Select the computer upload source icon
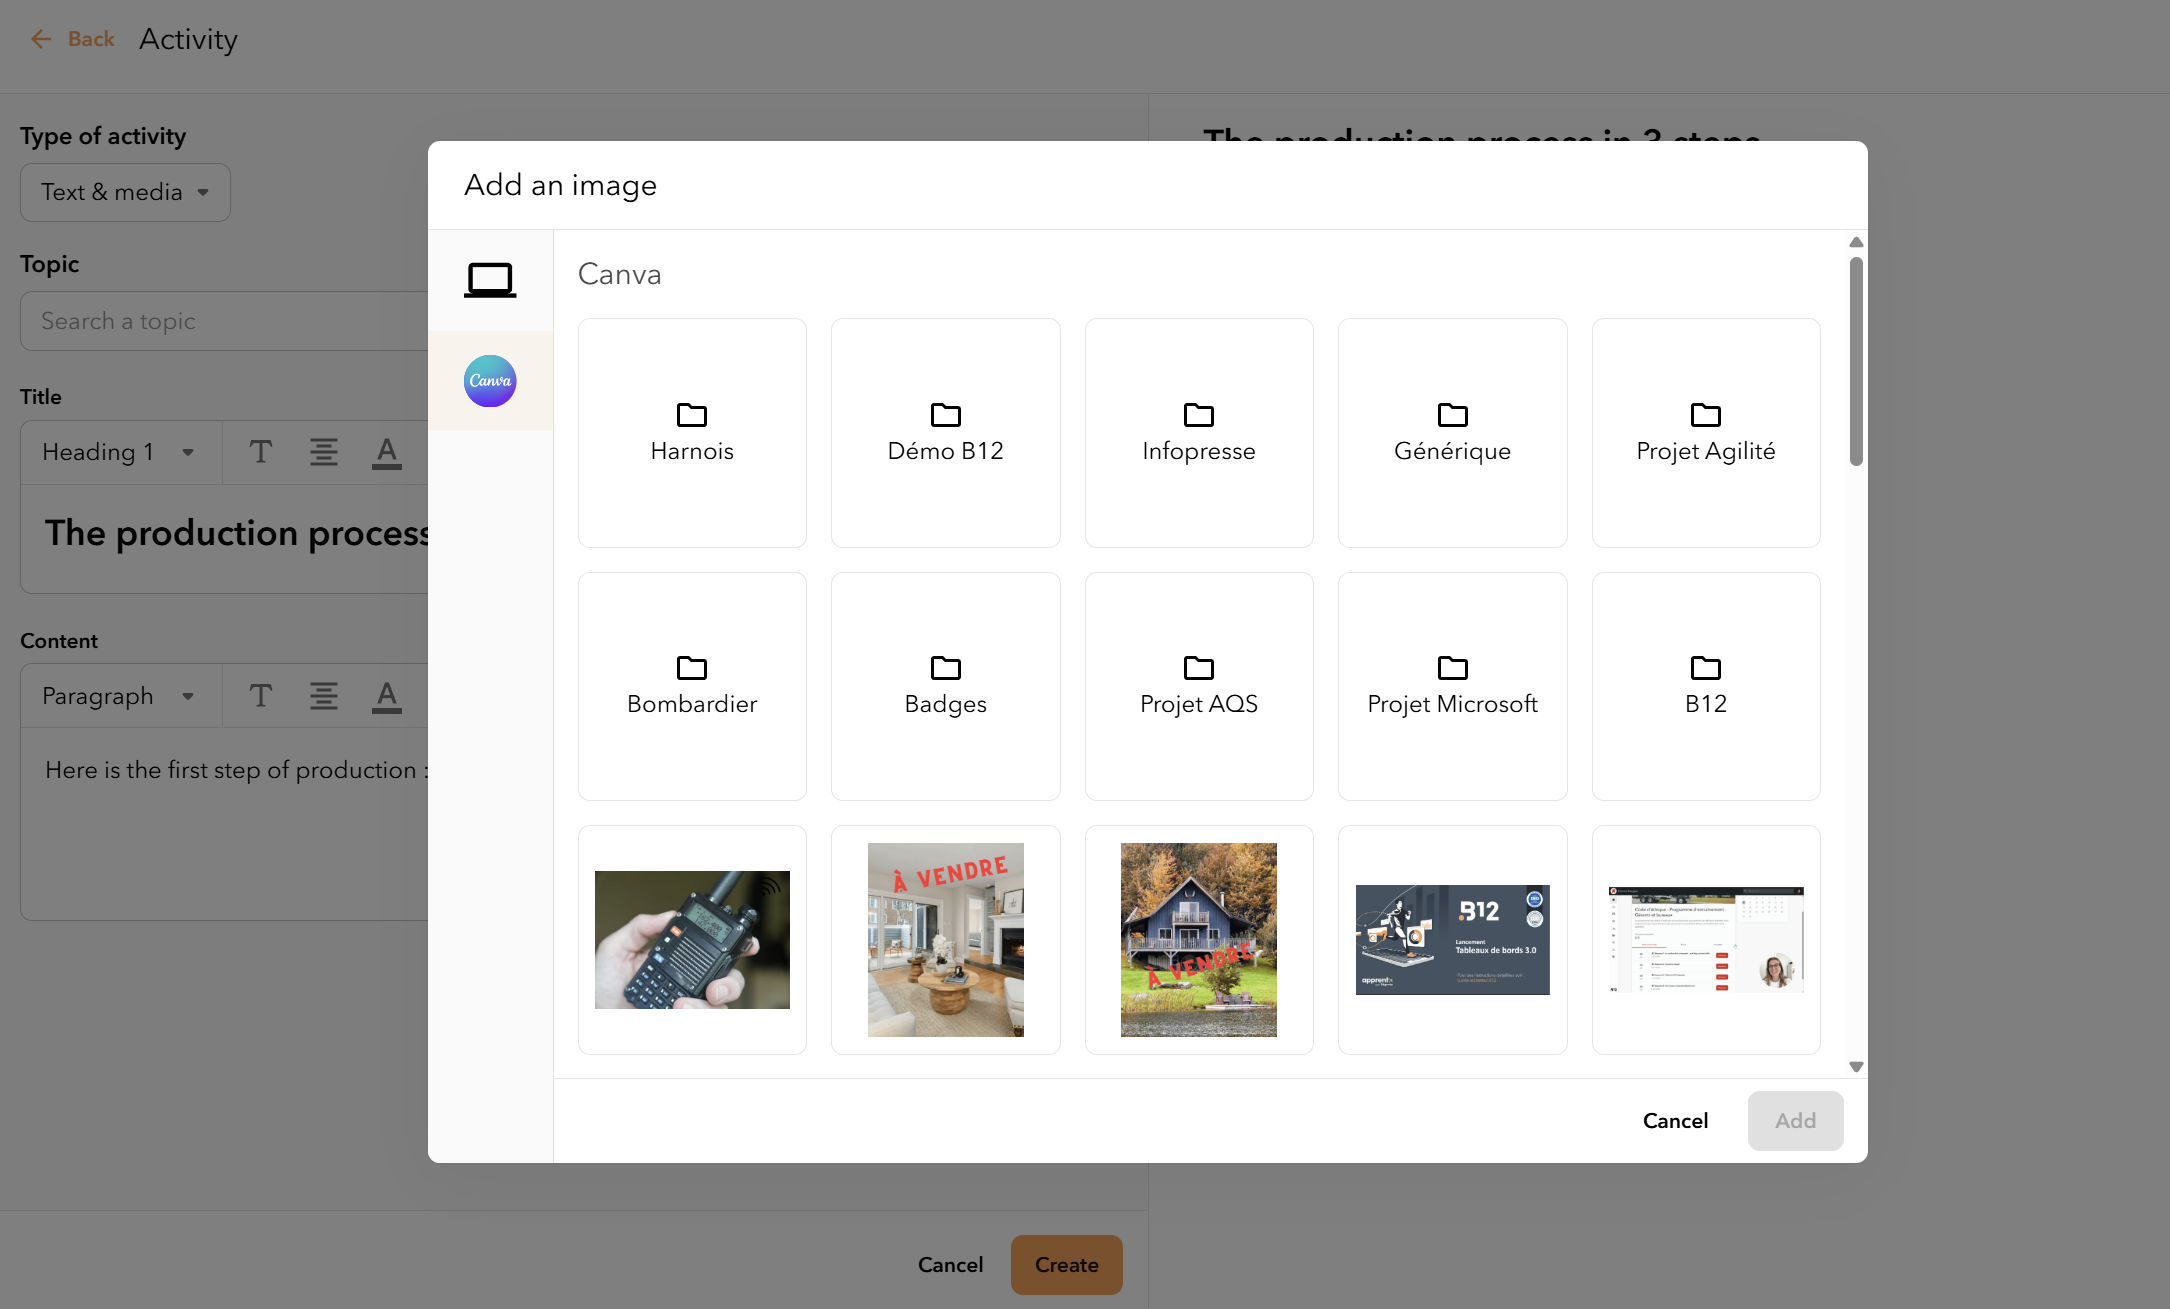The image size is (2170, 1309). [x=490, y=280]
